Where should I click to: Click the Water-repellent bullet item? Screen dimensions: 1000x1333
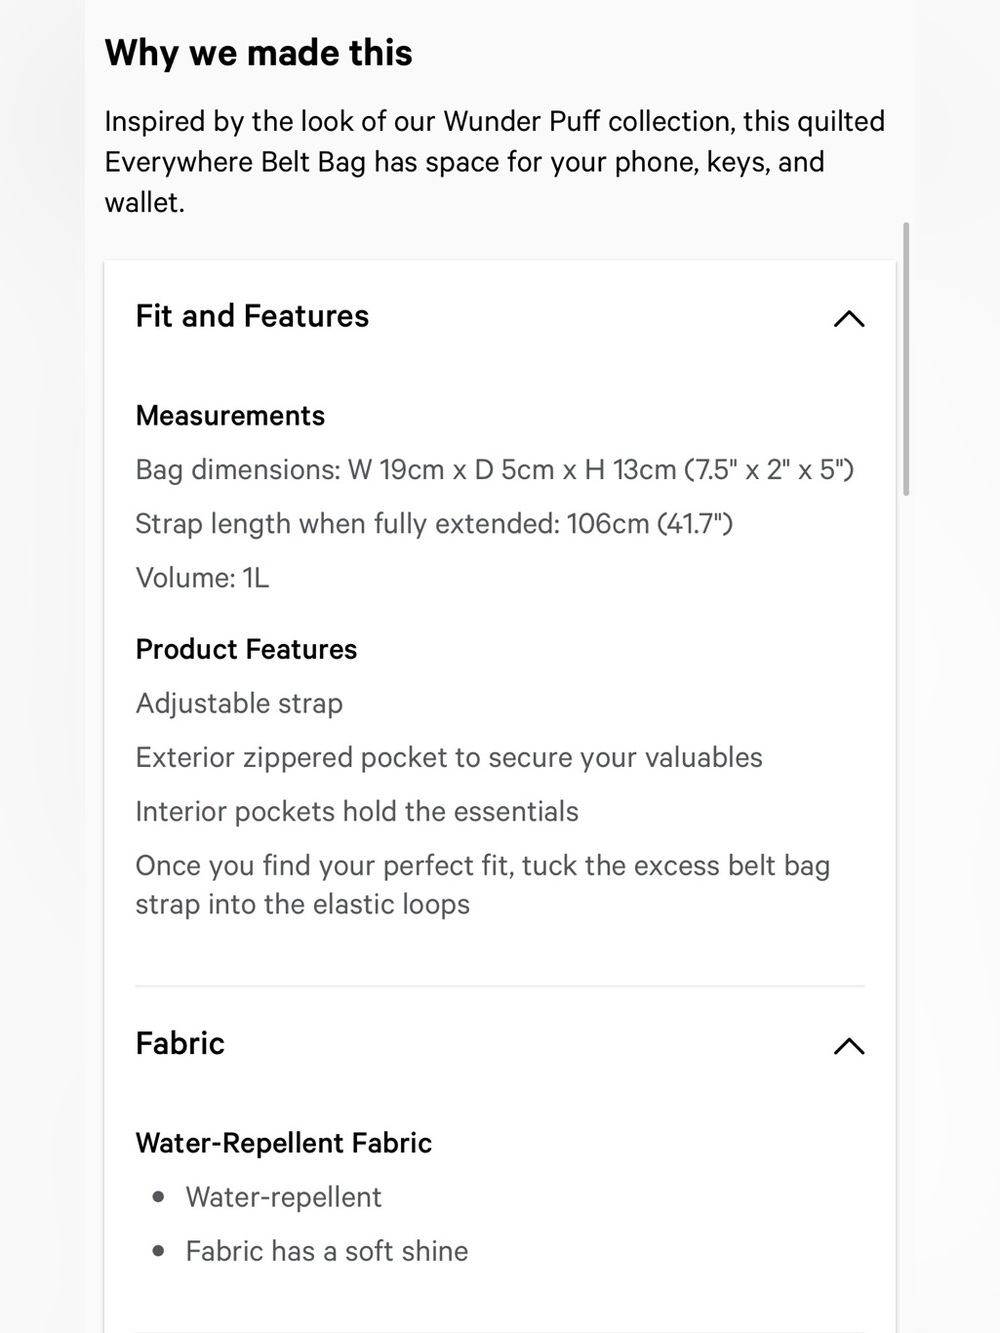284,1197
